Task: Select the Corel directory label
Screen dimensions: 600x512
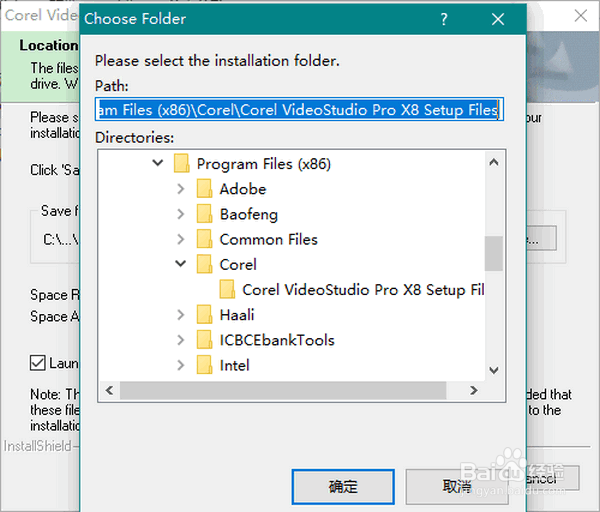Action: [x=238, y=265]
